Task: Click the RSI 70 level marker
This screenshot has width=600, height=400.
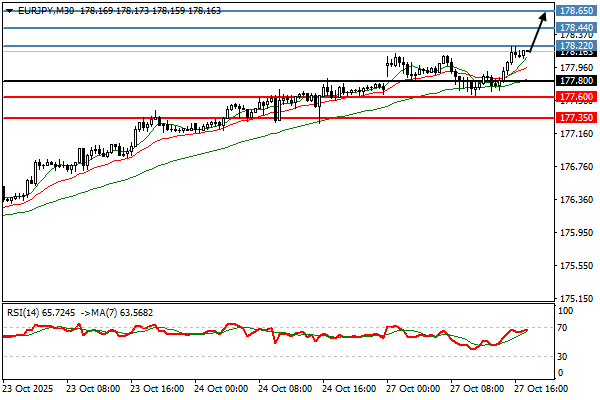Action: 565,327
